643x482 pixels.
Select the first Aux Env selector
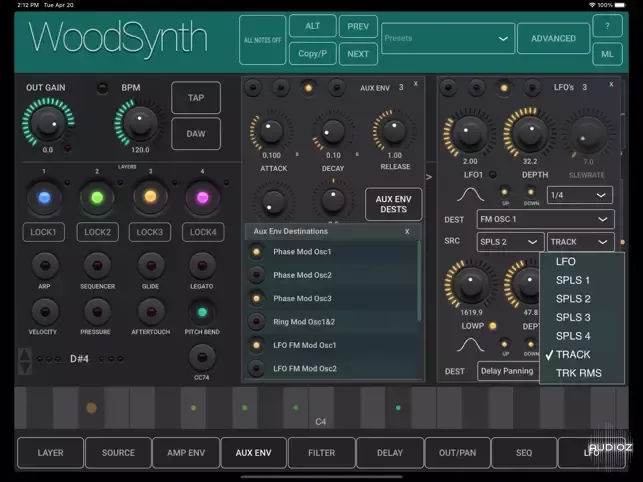pyautogui.click(x=253, y=88)
